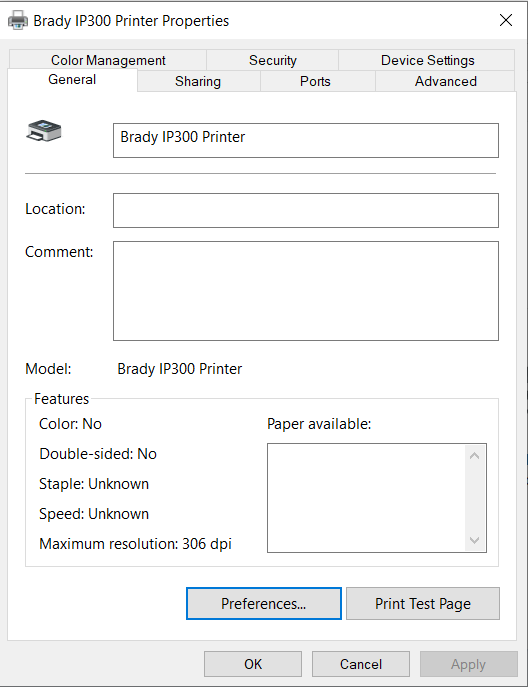Switch to the Color Management tab

pos(108,60)
